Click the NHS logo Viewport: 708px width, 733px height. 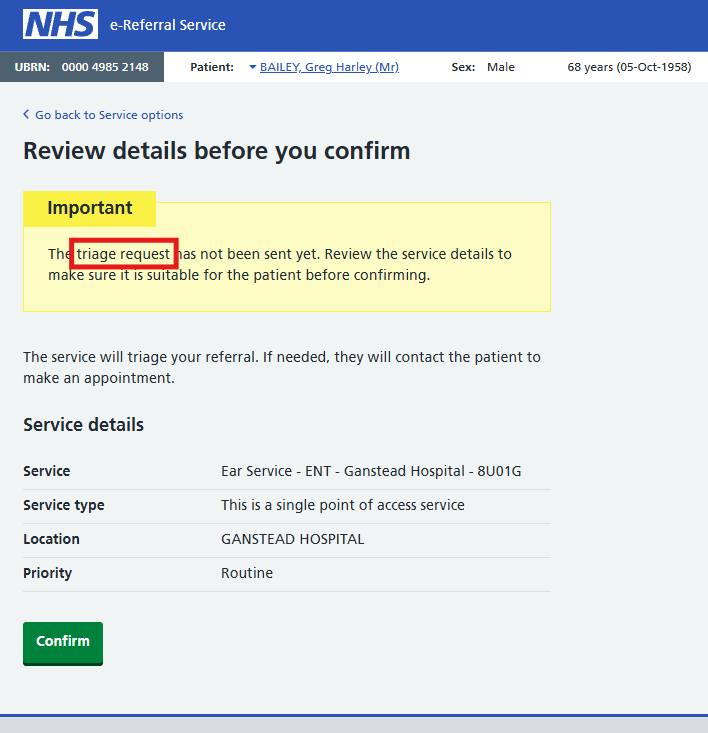point(60,24)
